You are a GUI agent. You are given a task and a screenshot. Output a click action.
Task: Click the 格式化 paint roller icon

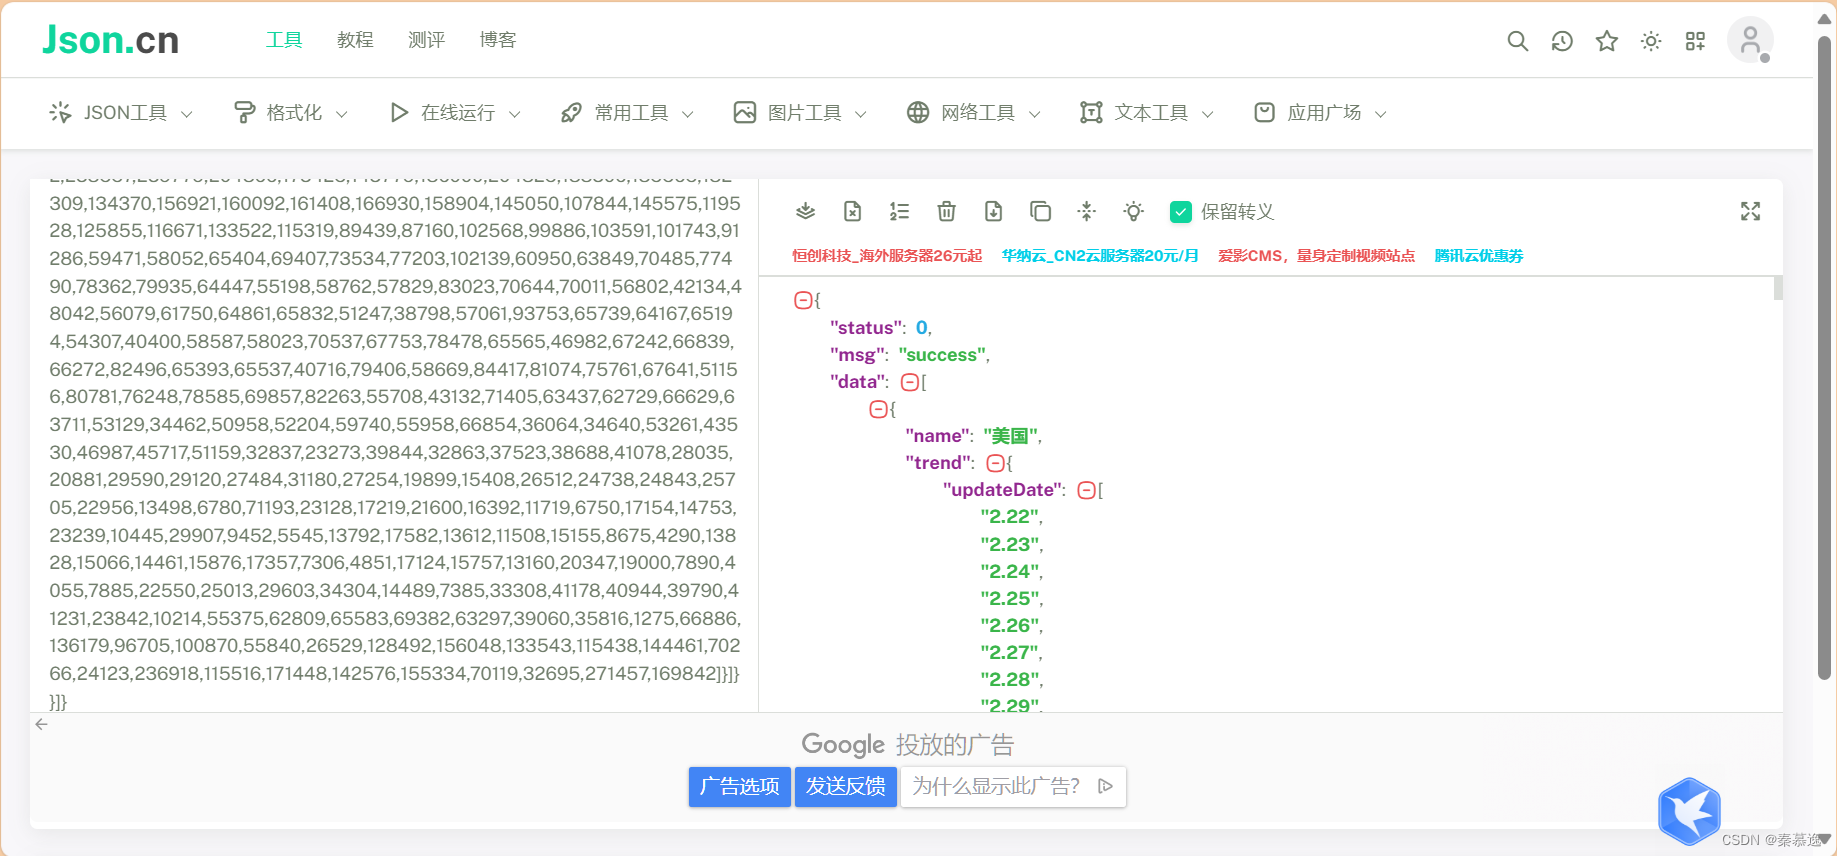[x=243, y=113]
